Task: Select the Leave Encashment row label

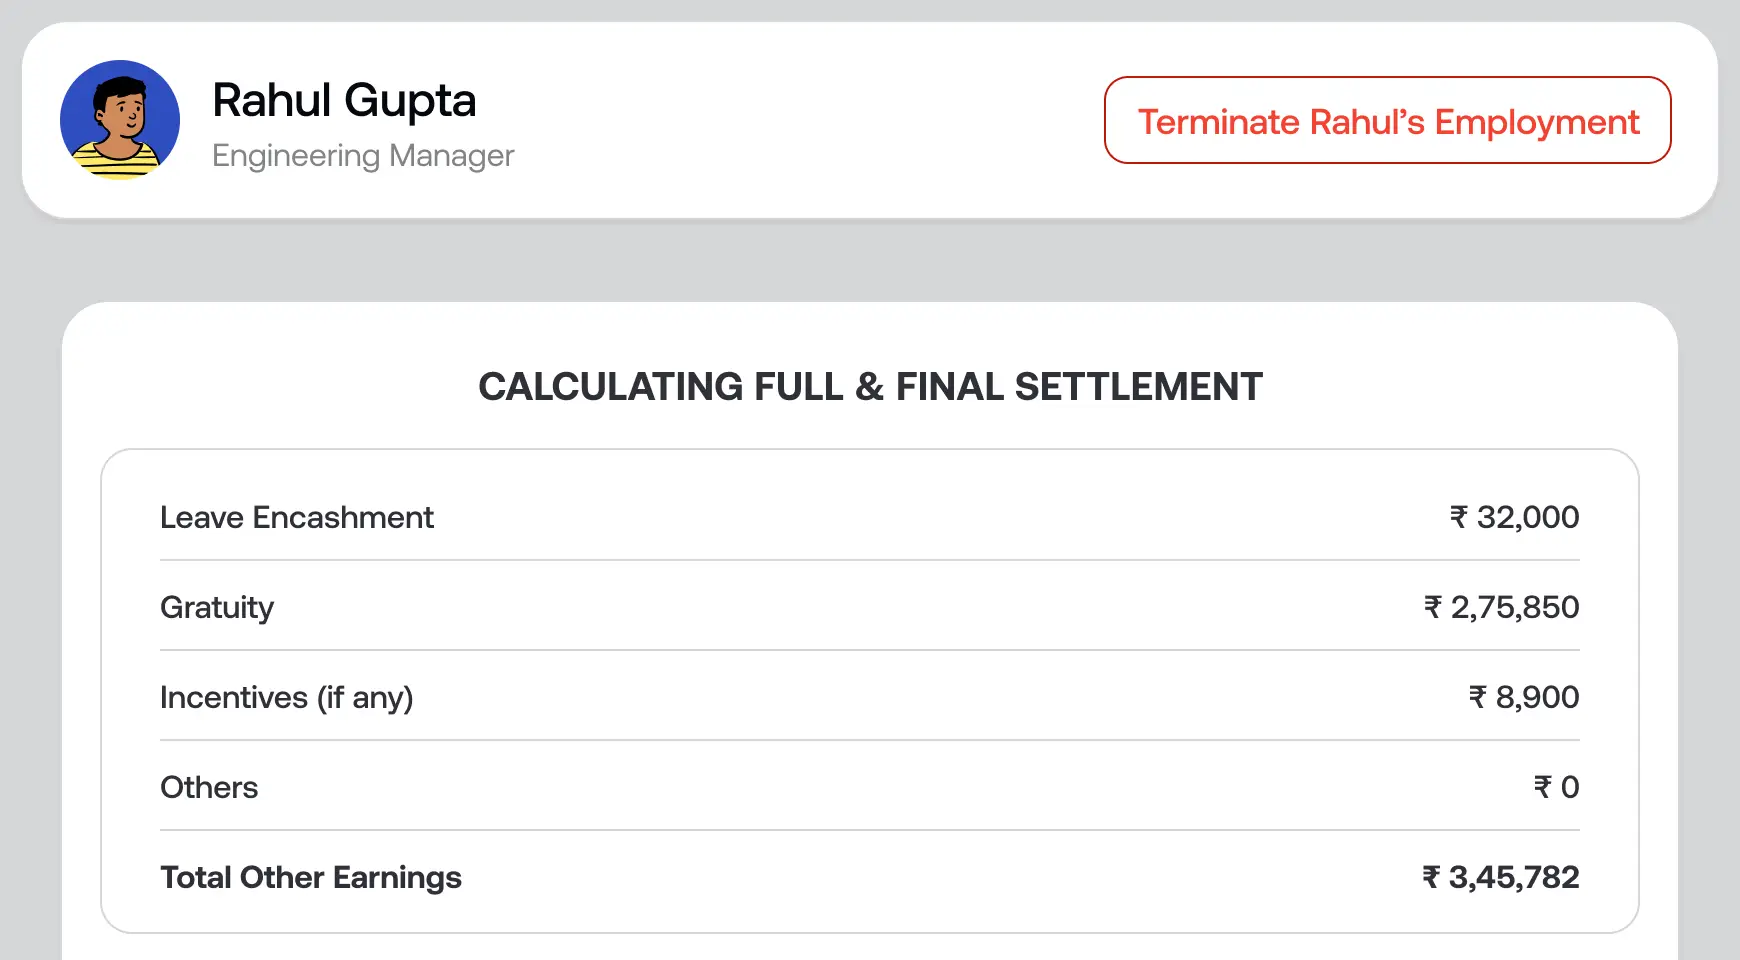Action: (296, 518)
